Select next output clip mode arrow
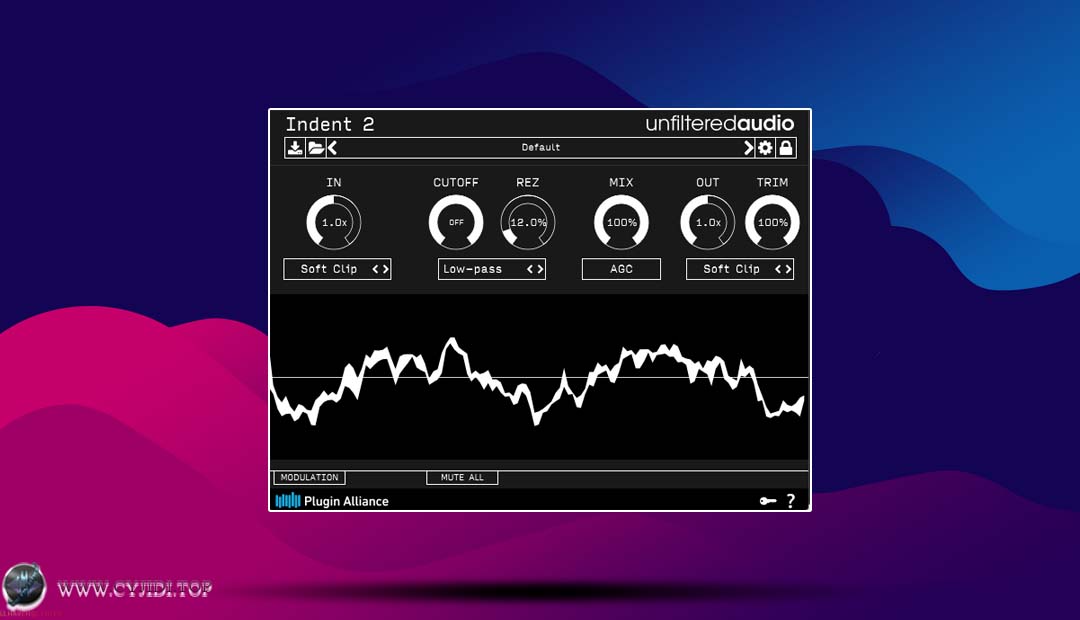The width and height of the screenshot is (1080, 620). click(788, 269)
